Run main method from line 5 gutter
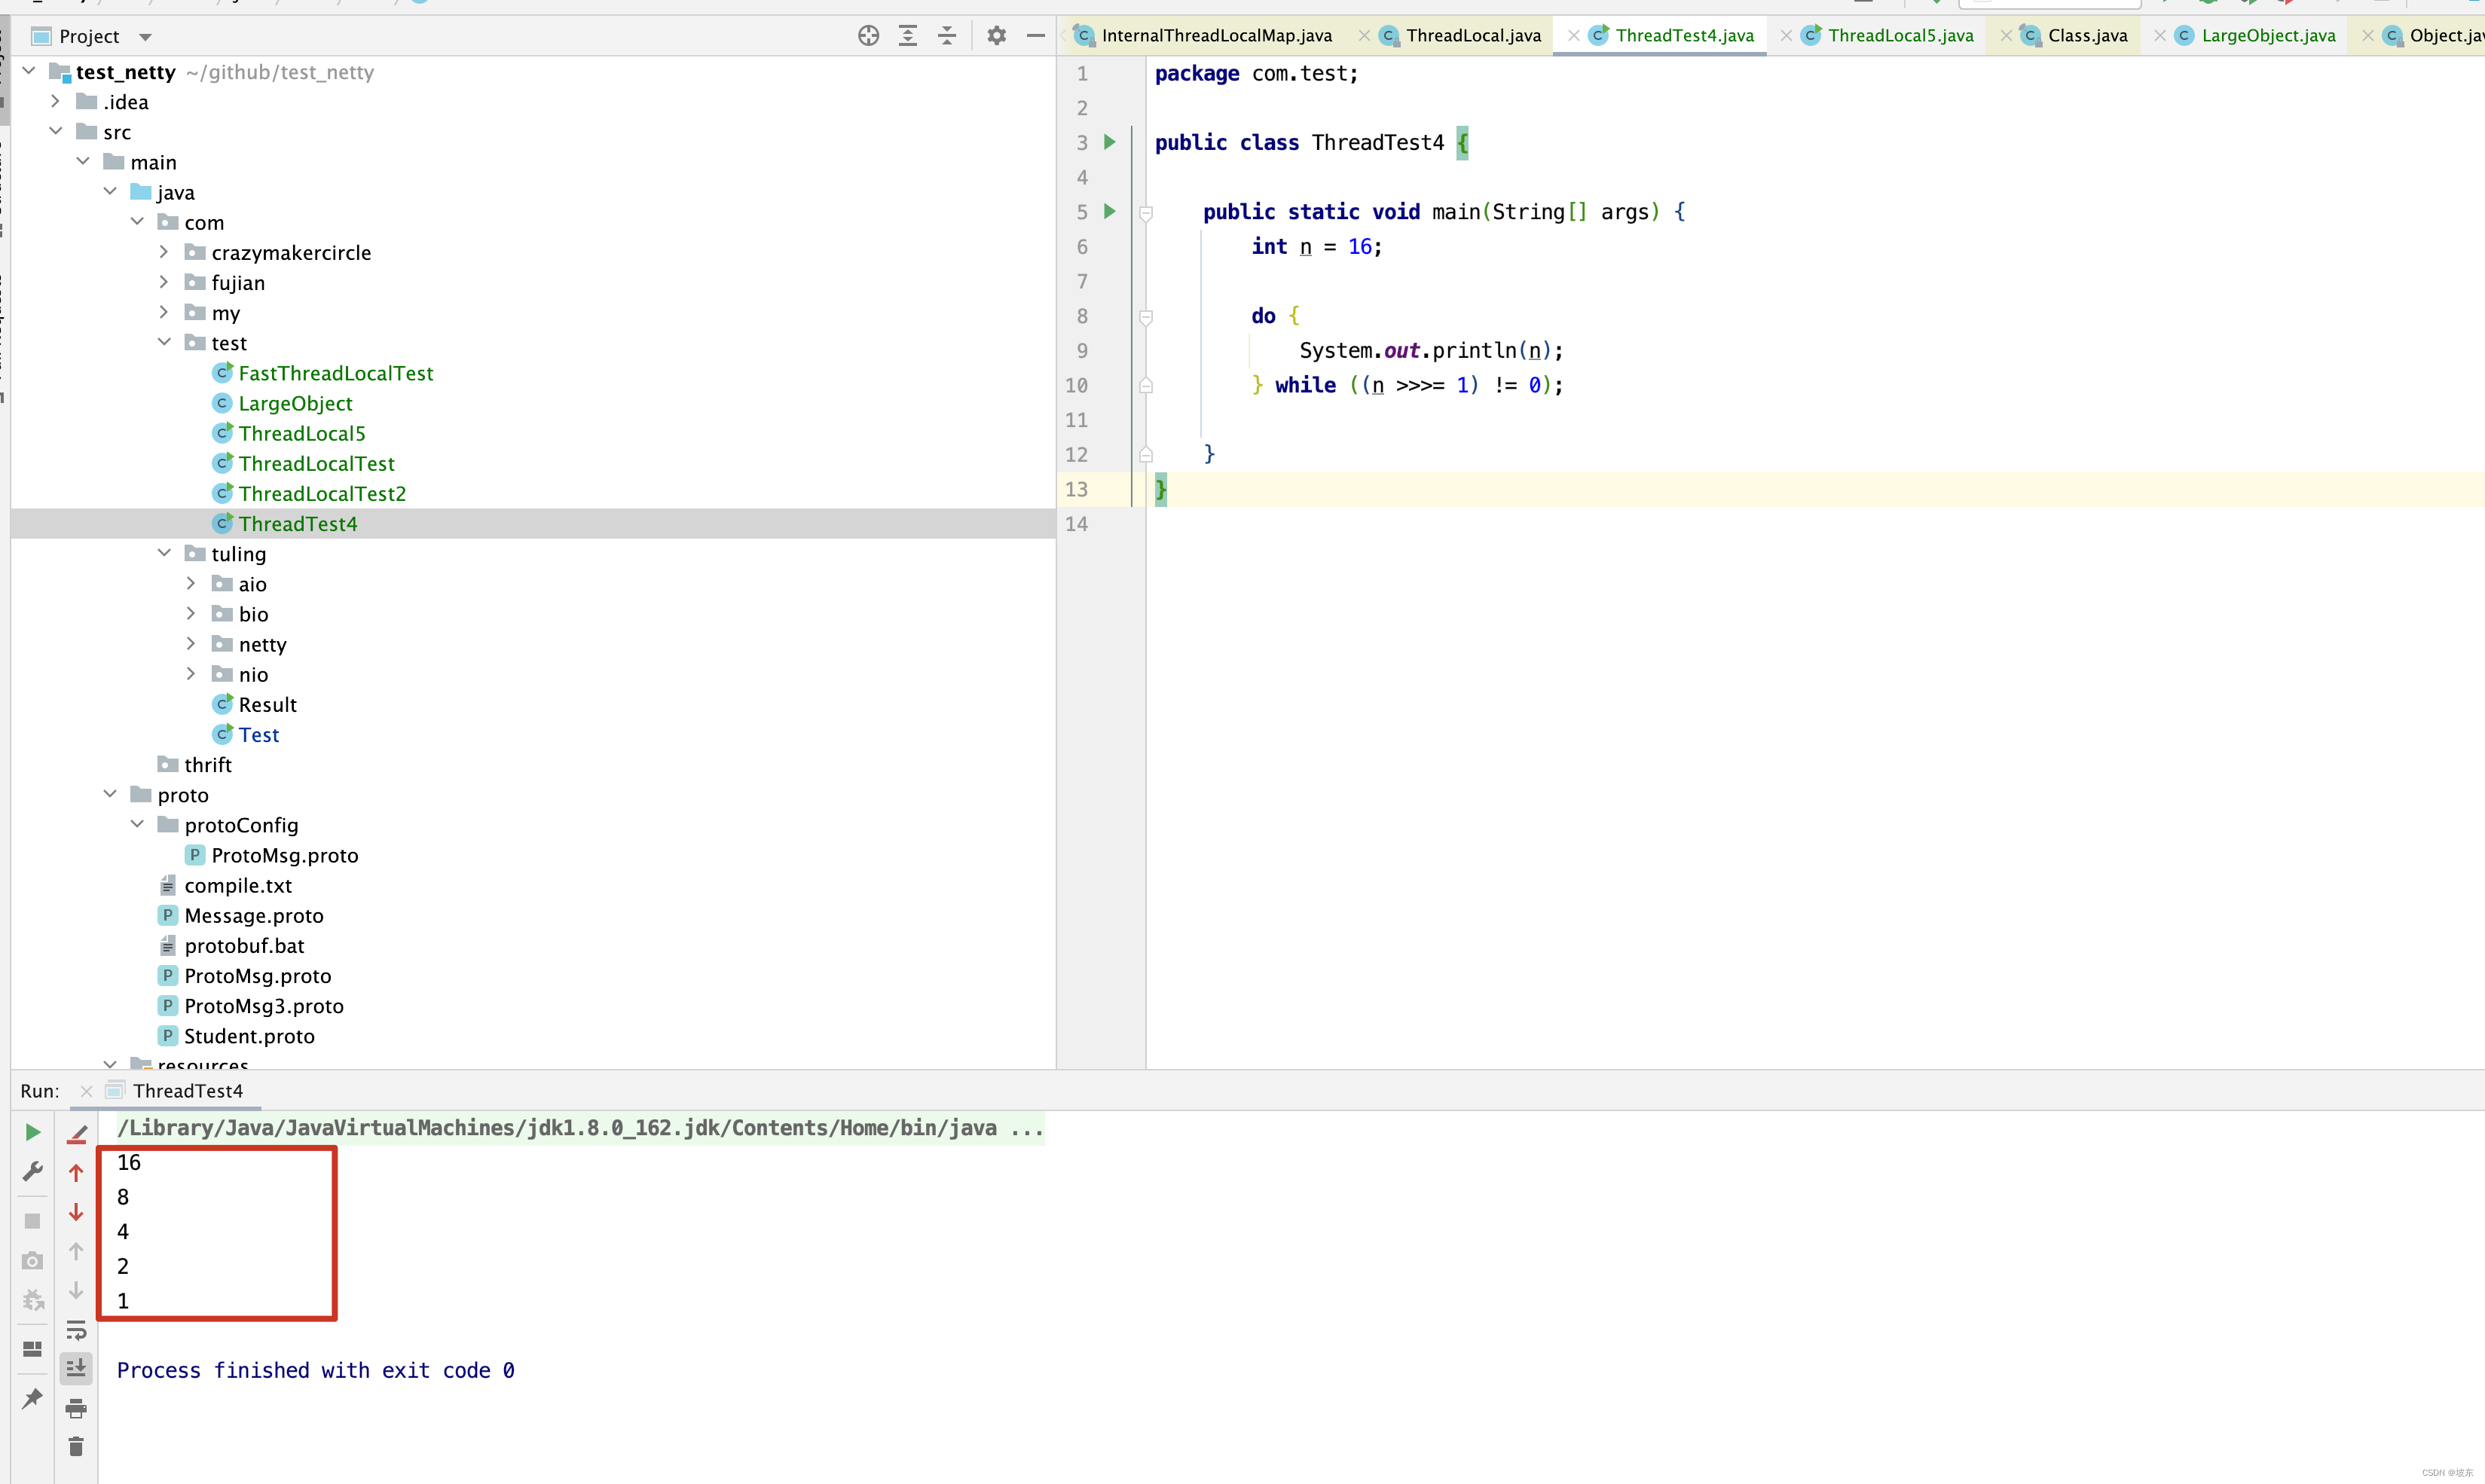The image size is (2485, 1484). (1109, 211)
